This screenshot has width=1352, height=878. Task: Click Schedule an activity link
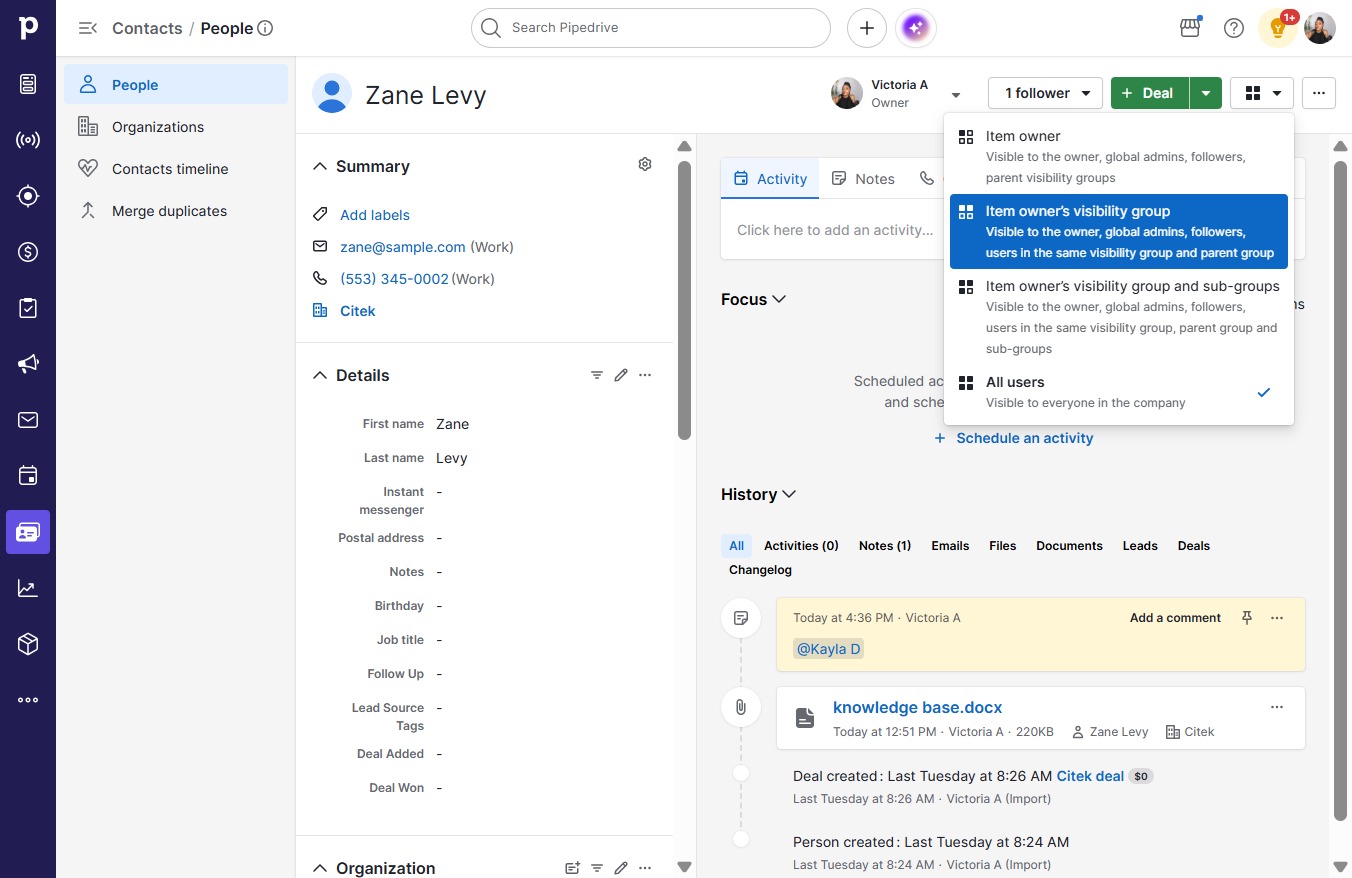click(1014, 438)
